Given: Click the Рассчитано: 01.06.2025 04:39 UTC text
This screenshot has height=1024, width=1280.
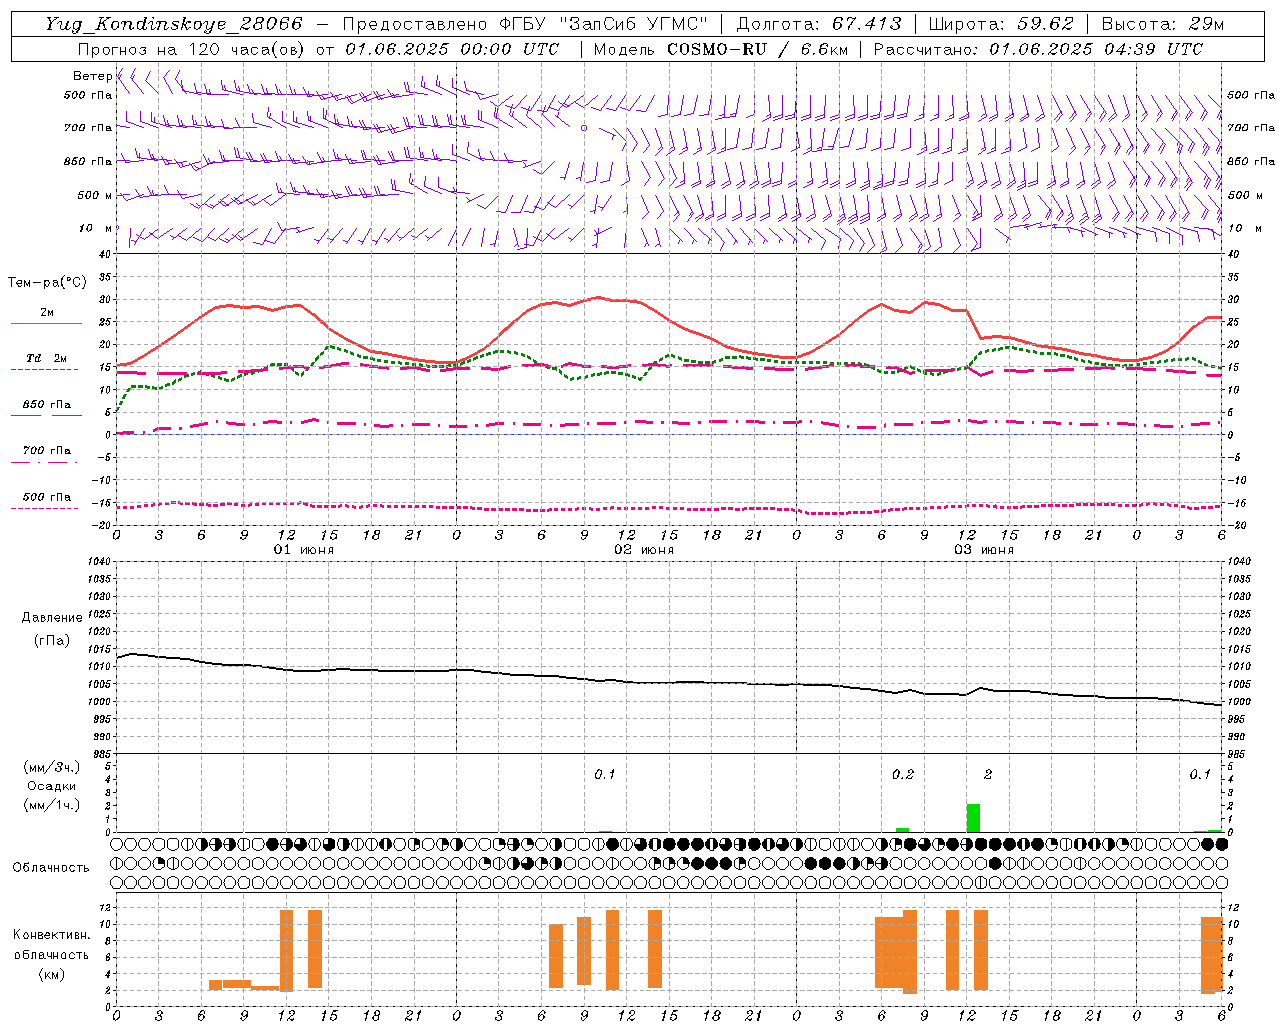Looking at the screenshot, I should (x=1038, y=49).
